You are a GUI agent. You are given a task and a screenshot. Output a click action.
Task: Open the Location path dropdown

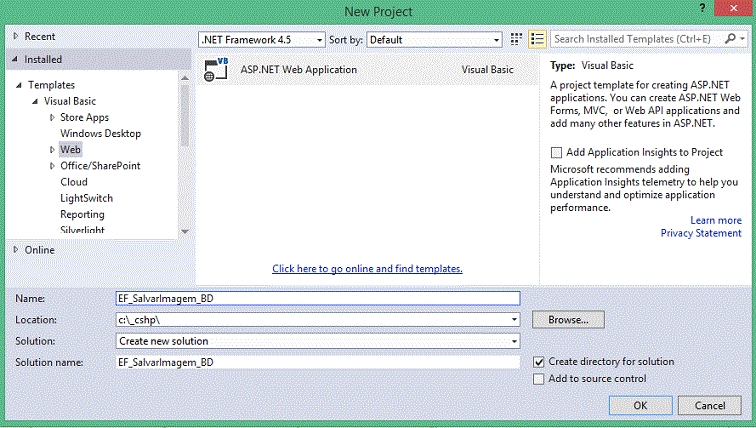click(514, 320)
